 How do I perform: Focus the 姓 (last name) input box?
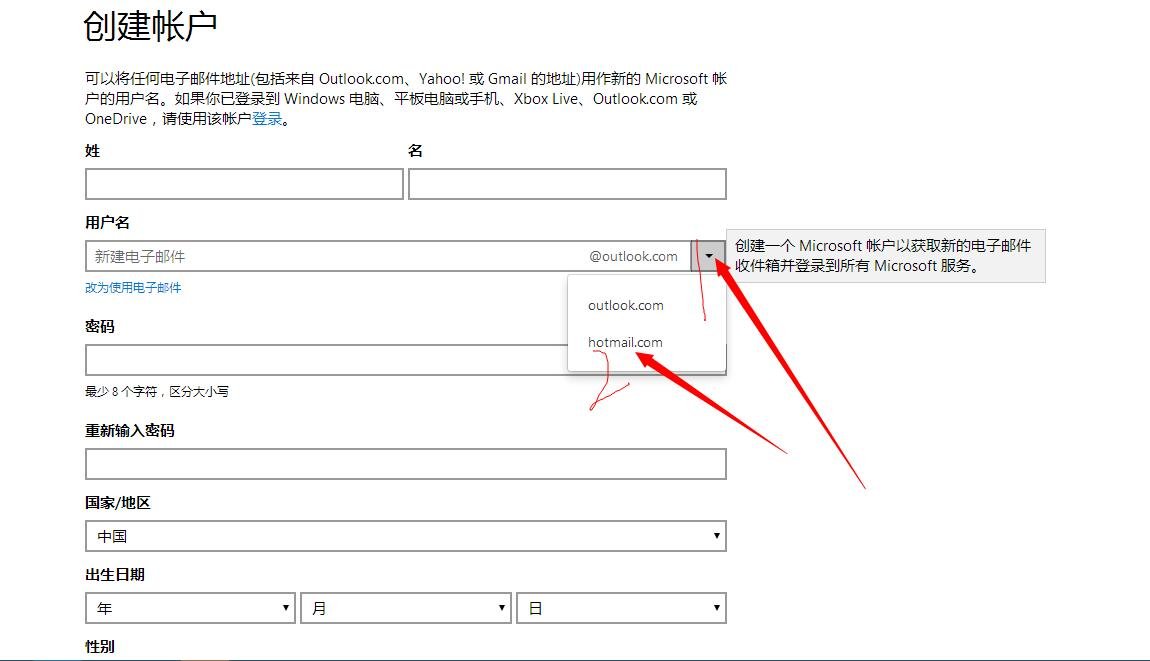(244, 184)
